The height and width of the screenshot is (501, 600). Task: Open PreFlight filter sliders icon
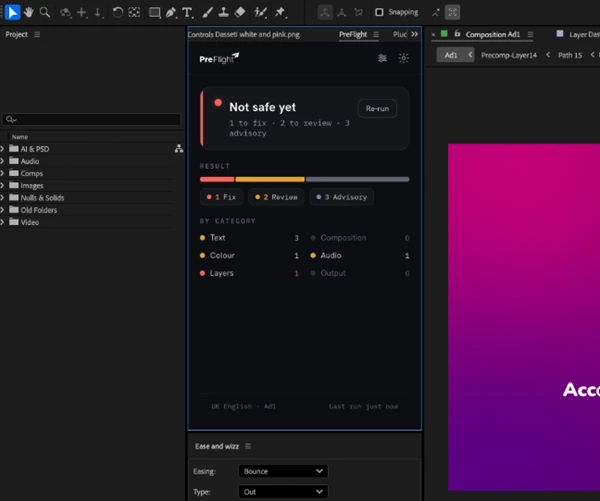[382, 58]
